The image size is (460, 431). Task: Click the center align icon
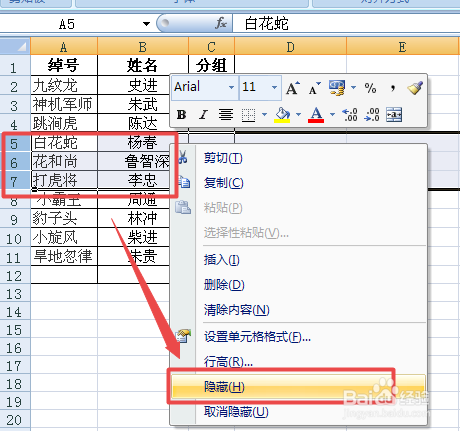[x=226, y=115]
